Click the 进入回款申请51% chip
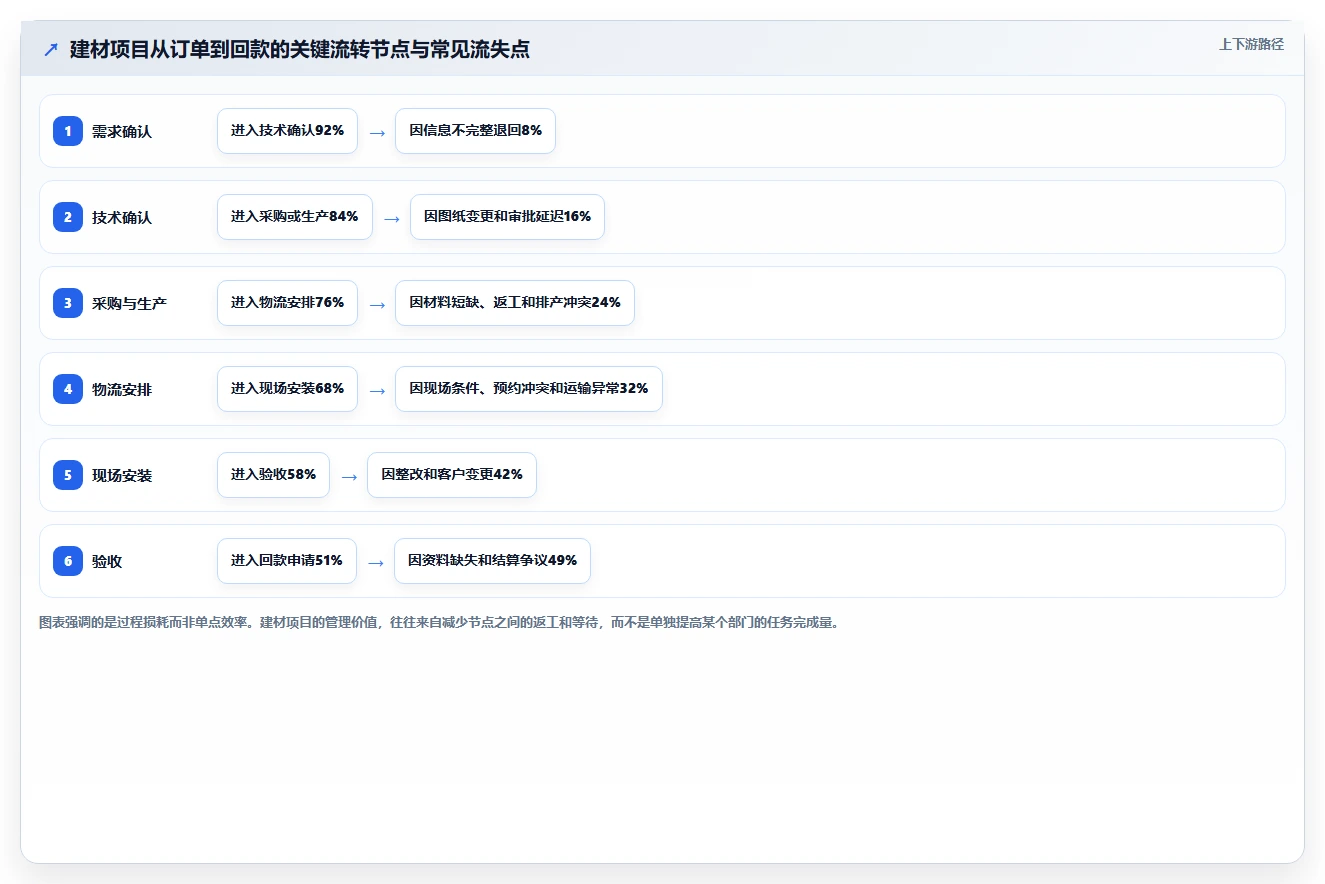Viewport: 1325px width, 884px height. [287, 561]
